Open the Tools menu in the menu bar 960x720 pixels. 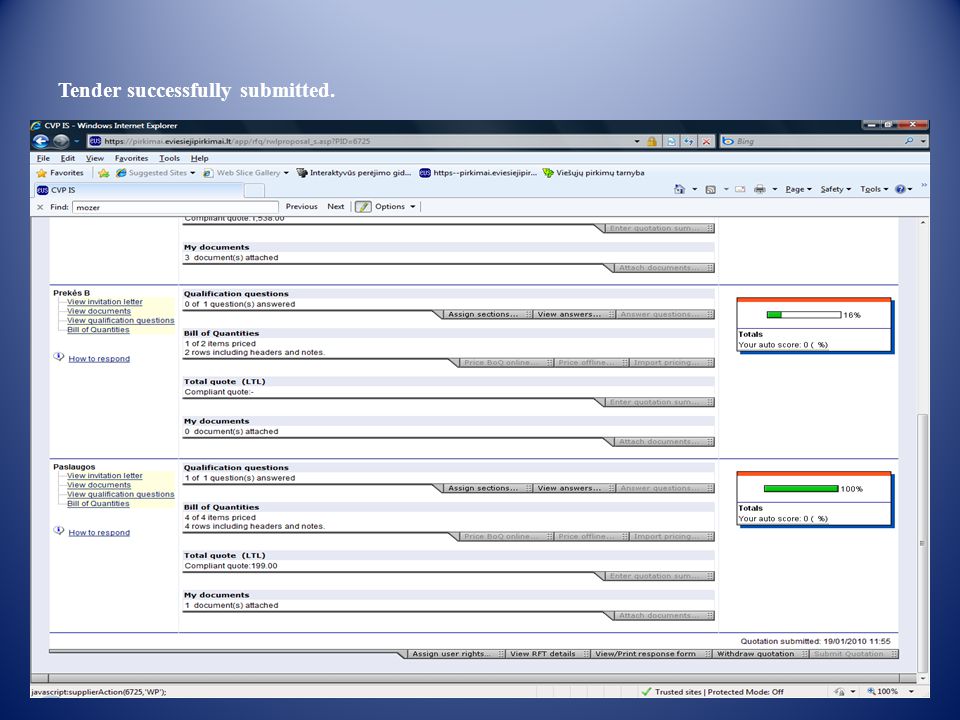[x=170, y=158]
